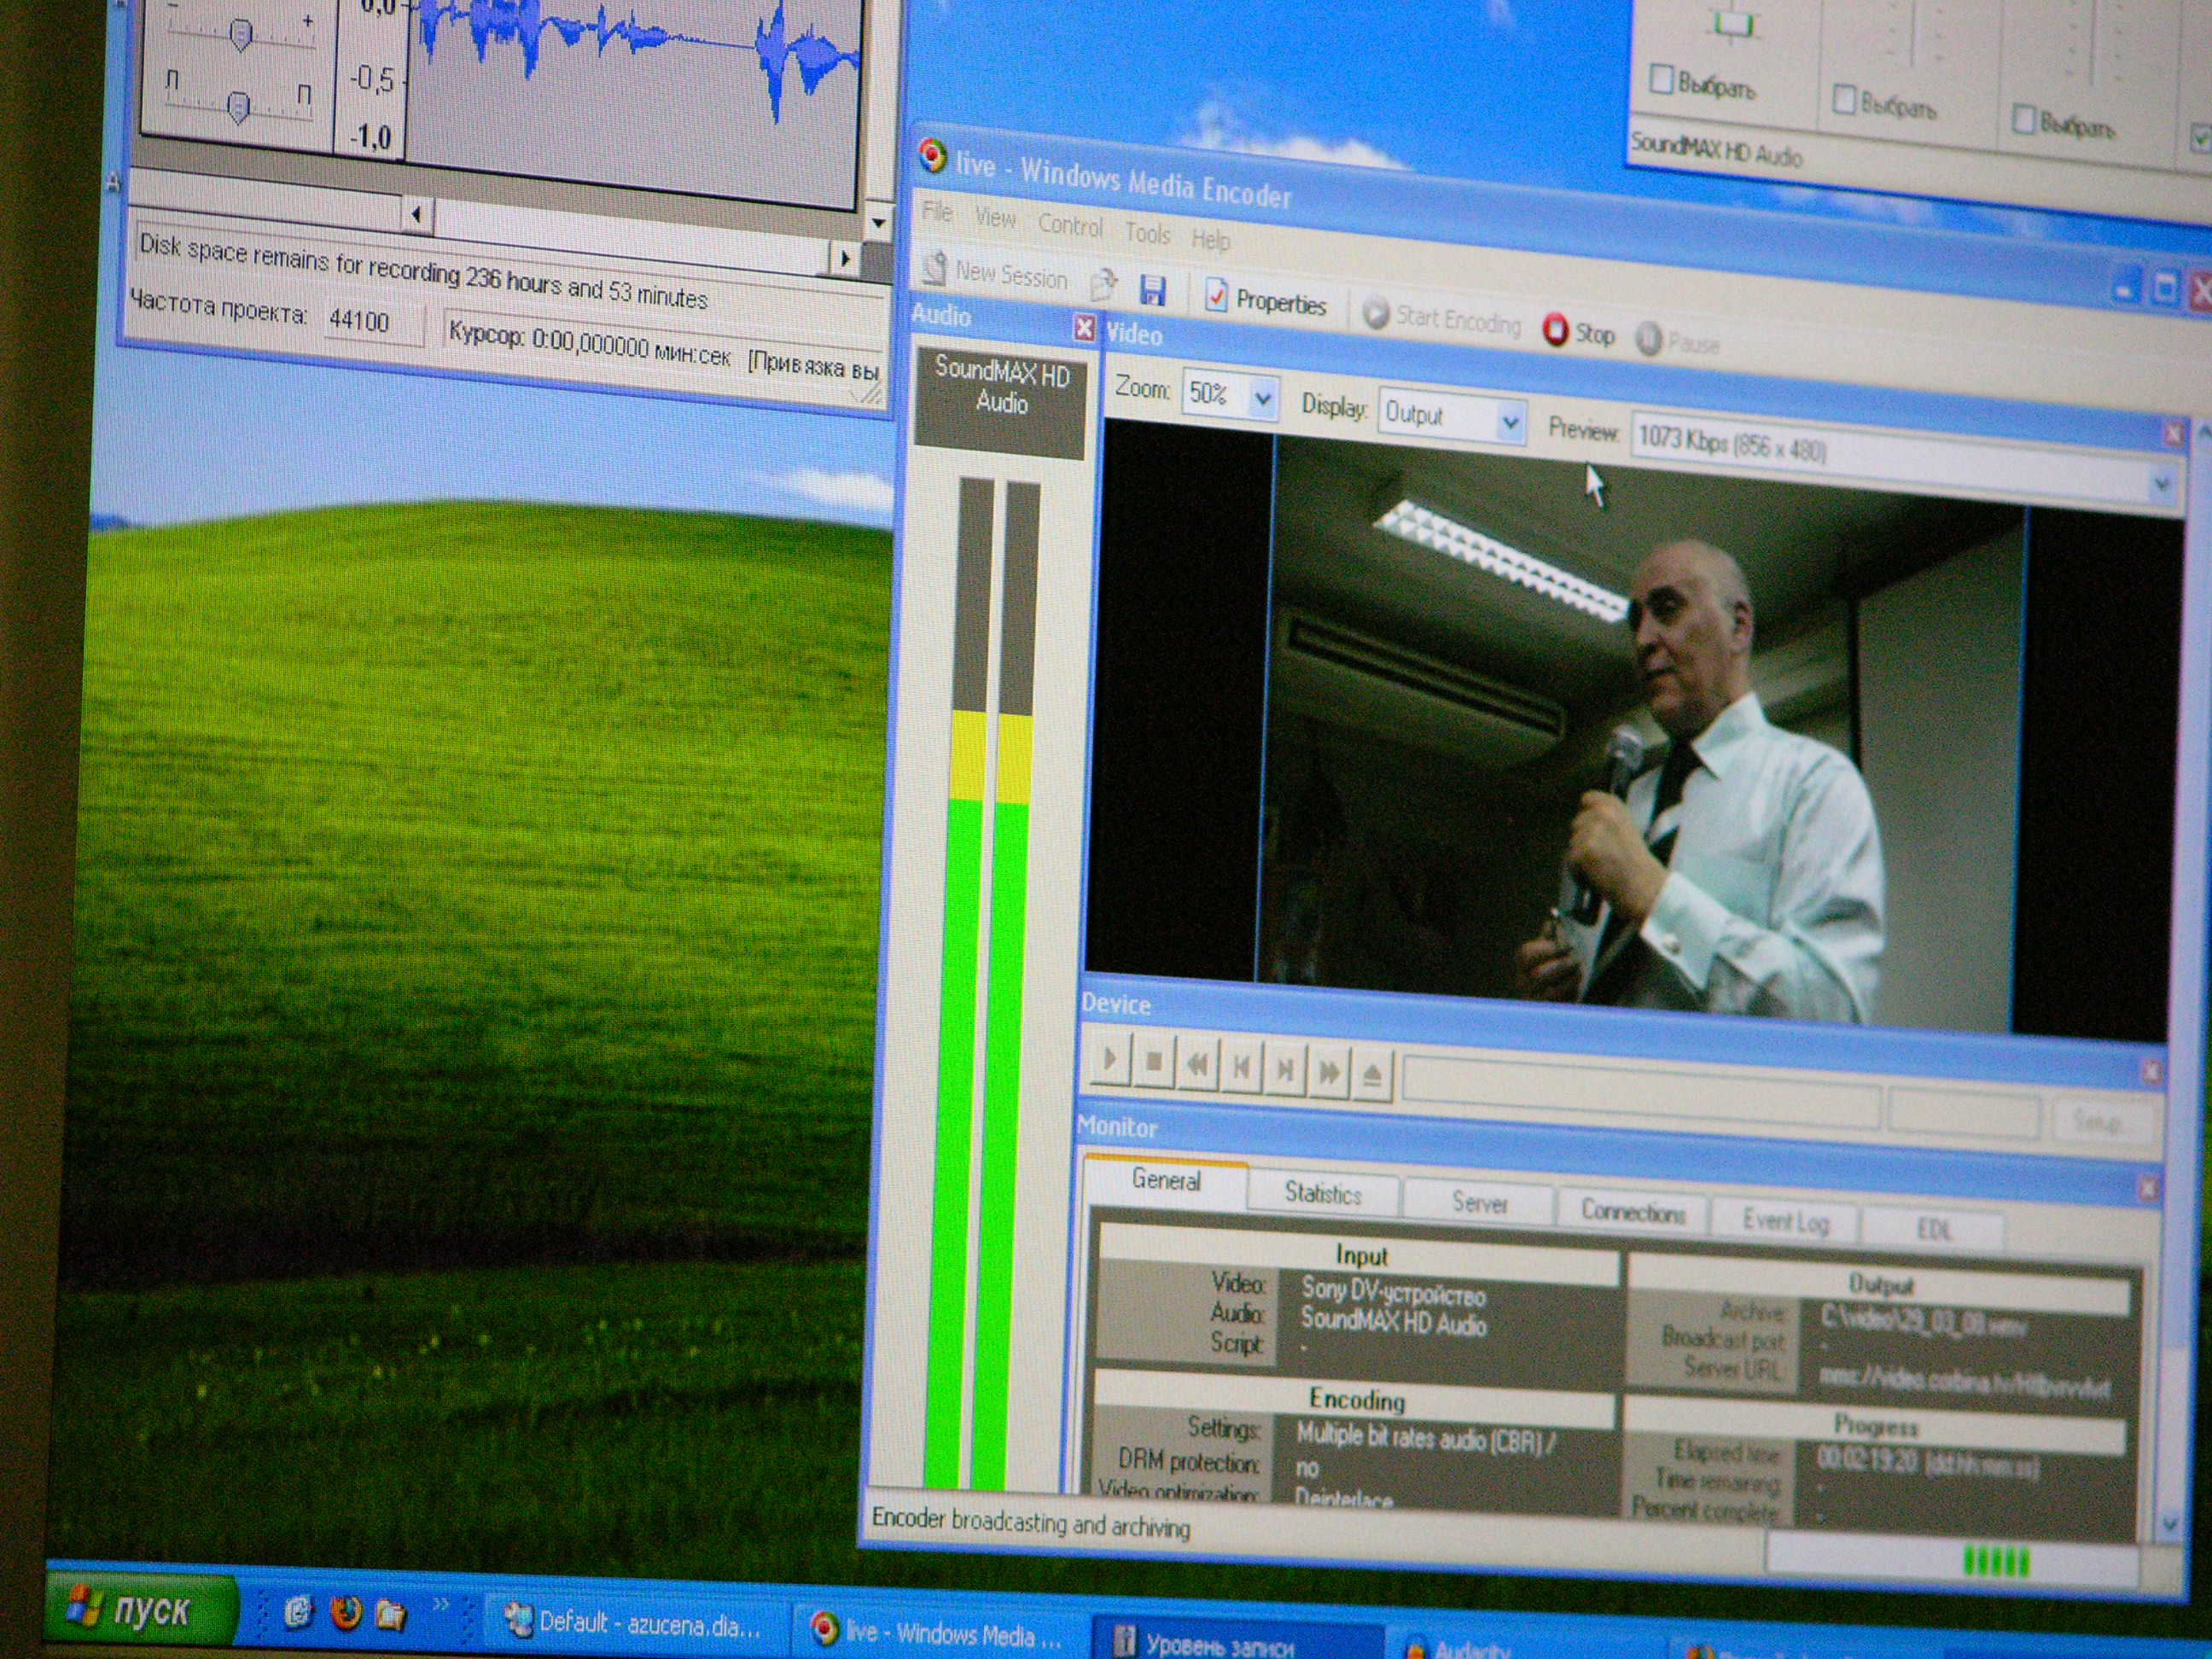2212x1659 pixels.
Task: Click the Internet Explorer quick launch icon
Action: (x=298, y=1612)
